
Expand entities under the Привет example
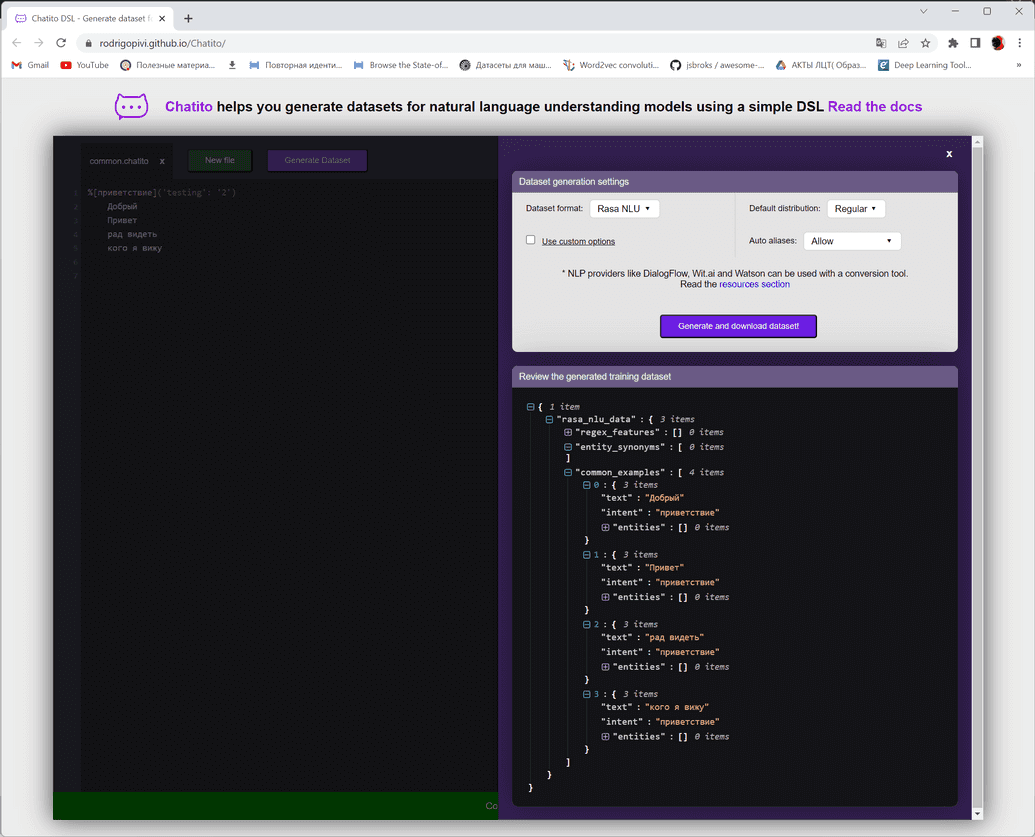coord(605,597)
